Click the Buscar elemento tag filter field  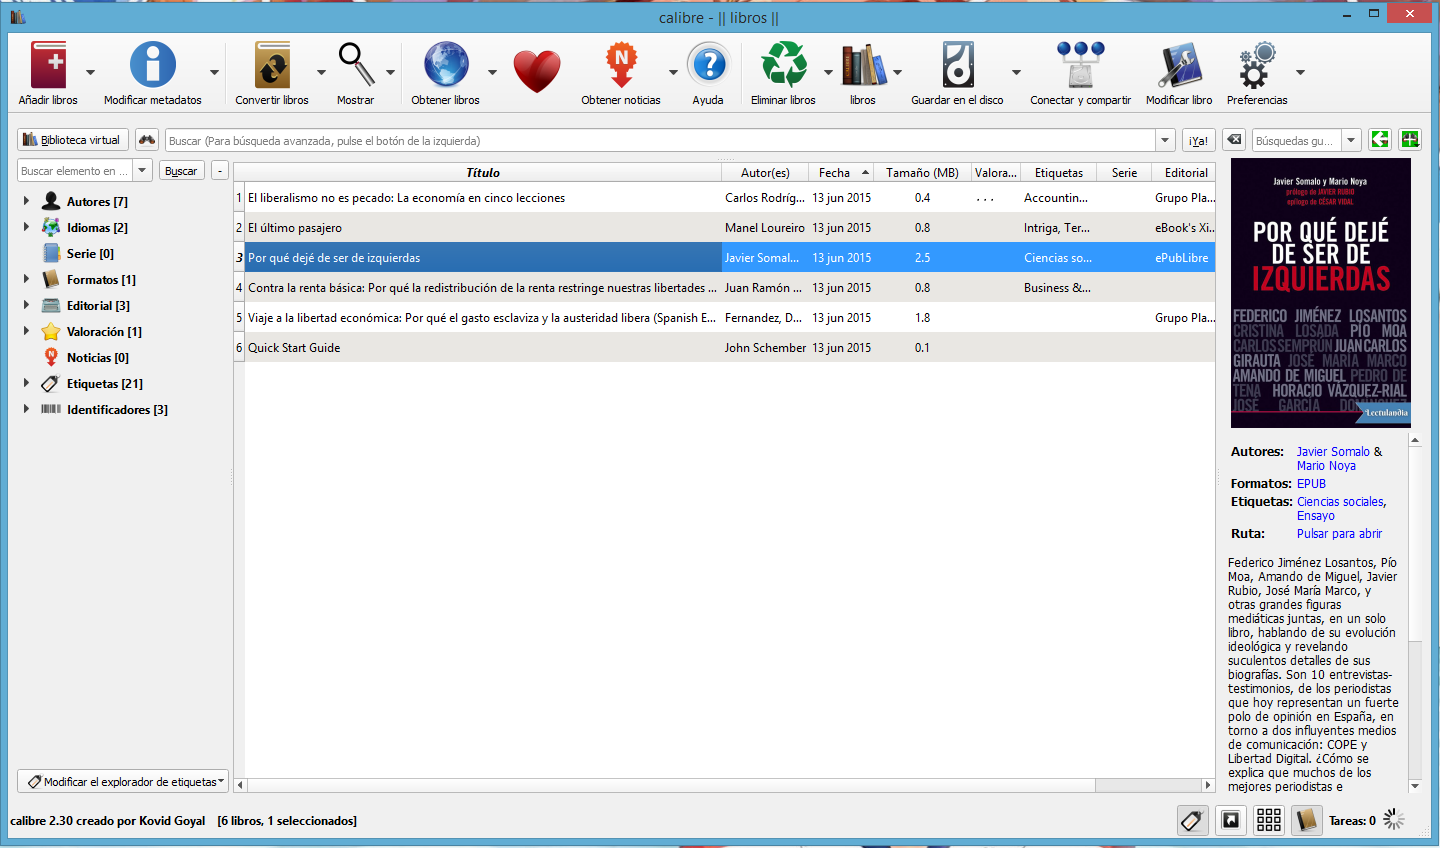point(76,171)
